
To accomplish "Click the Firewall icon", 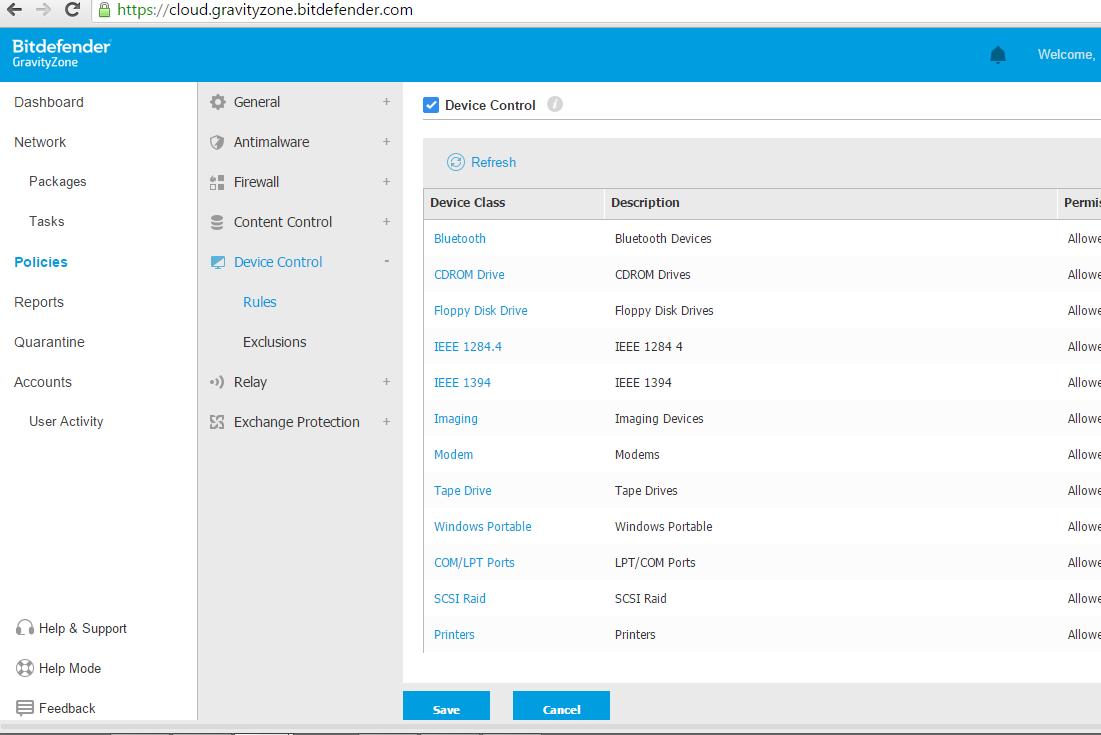I will 217,183.
